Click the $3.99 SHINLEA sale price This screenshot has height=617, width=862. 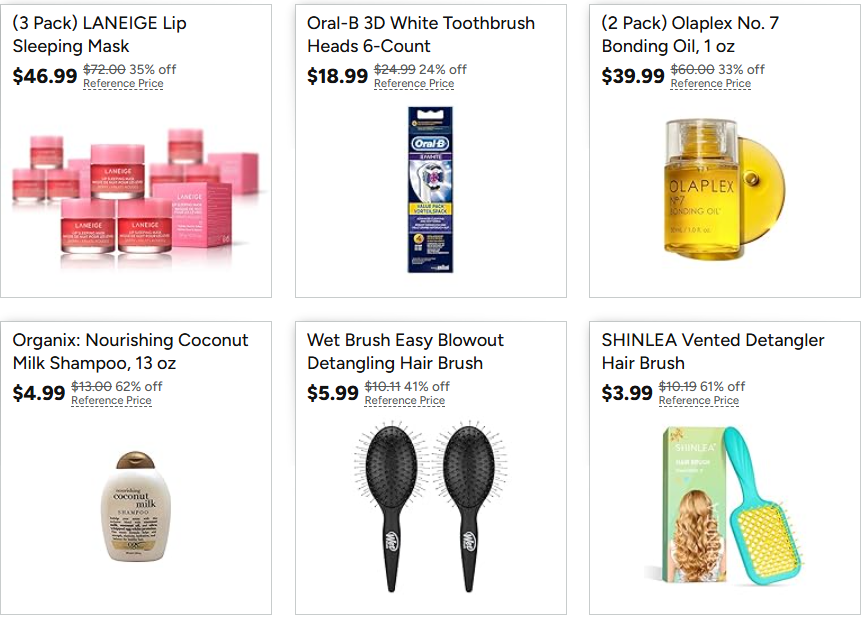pos(627,393)
